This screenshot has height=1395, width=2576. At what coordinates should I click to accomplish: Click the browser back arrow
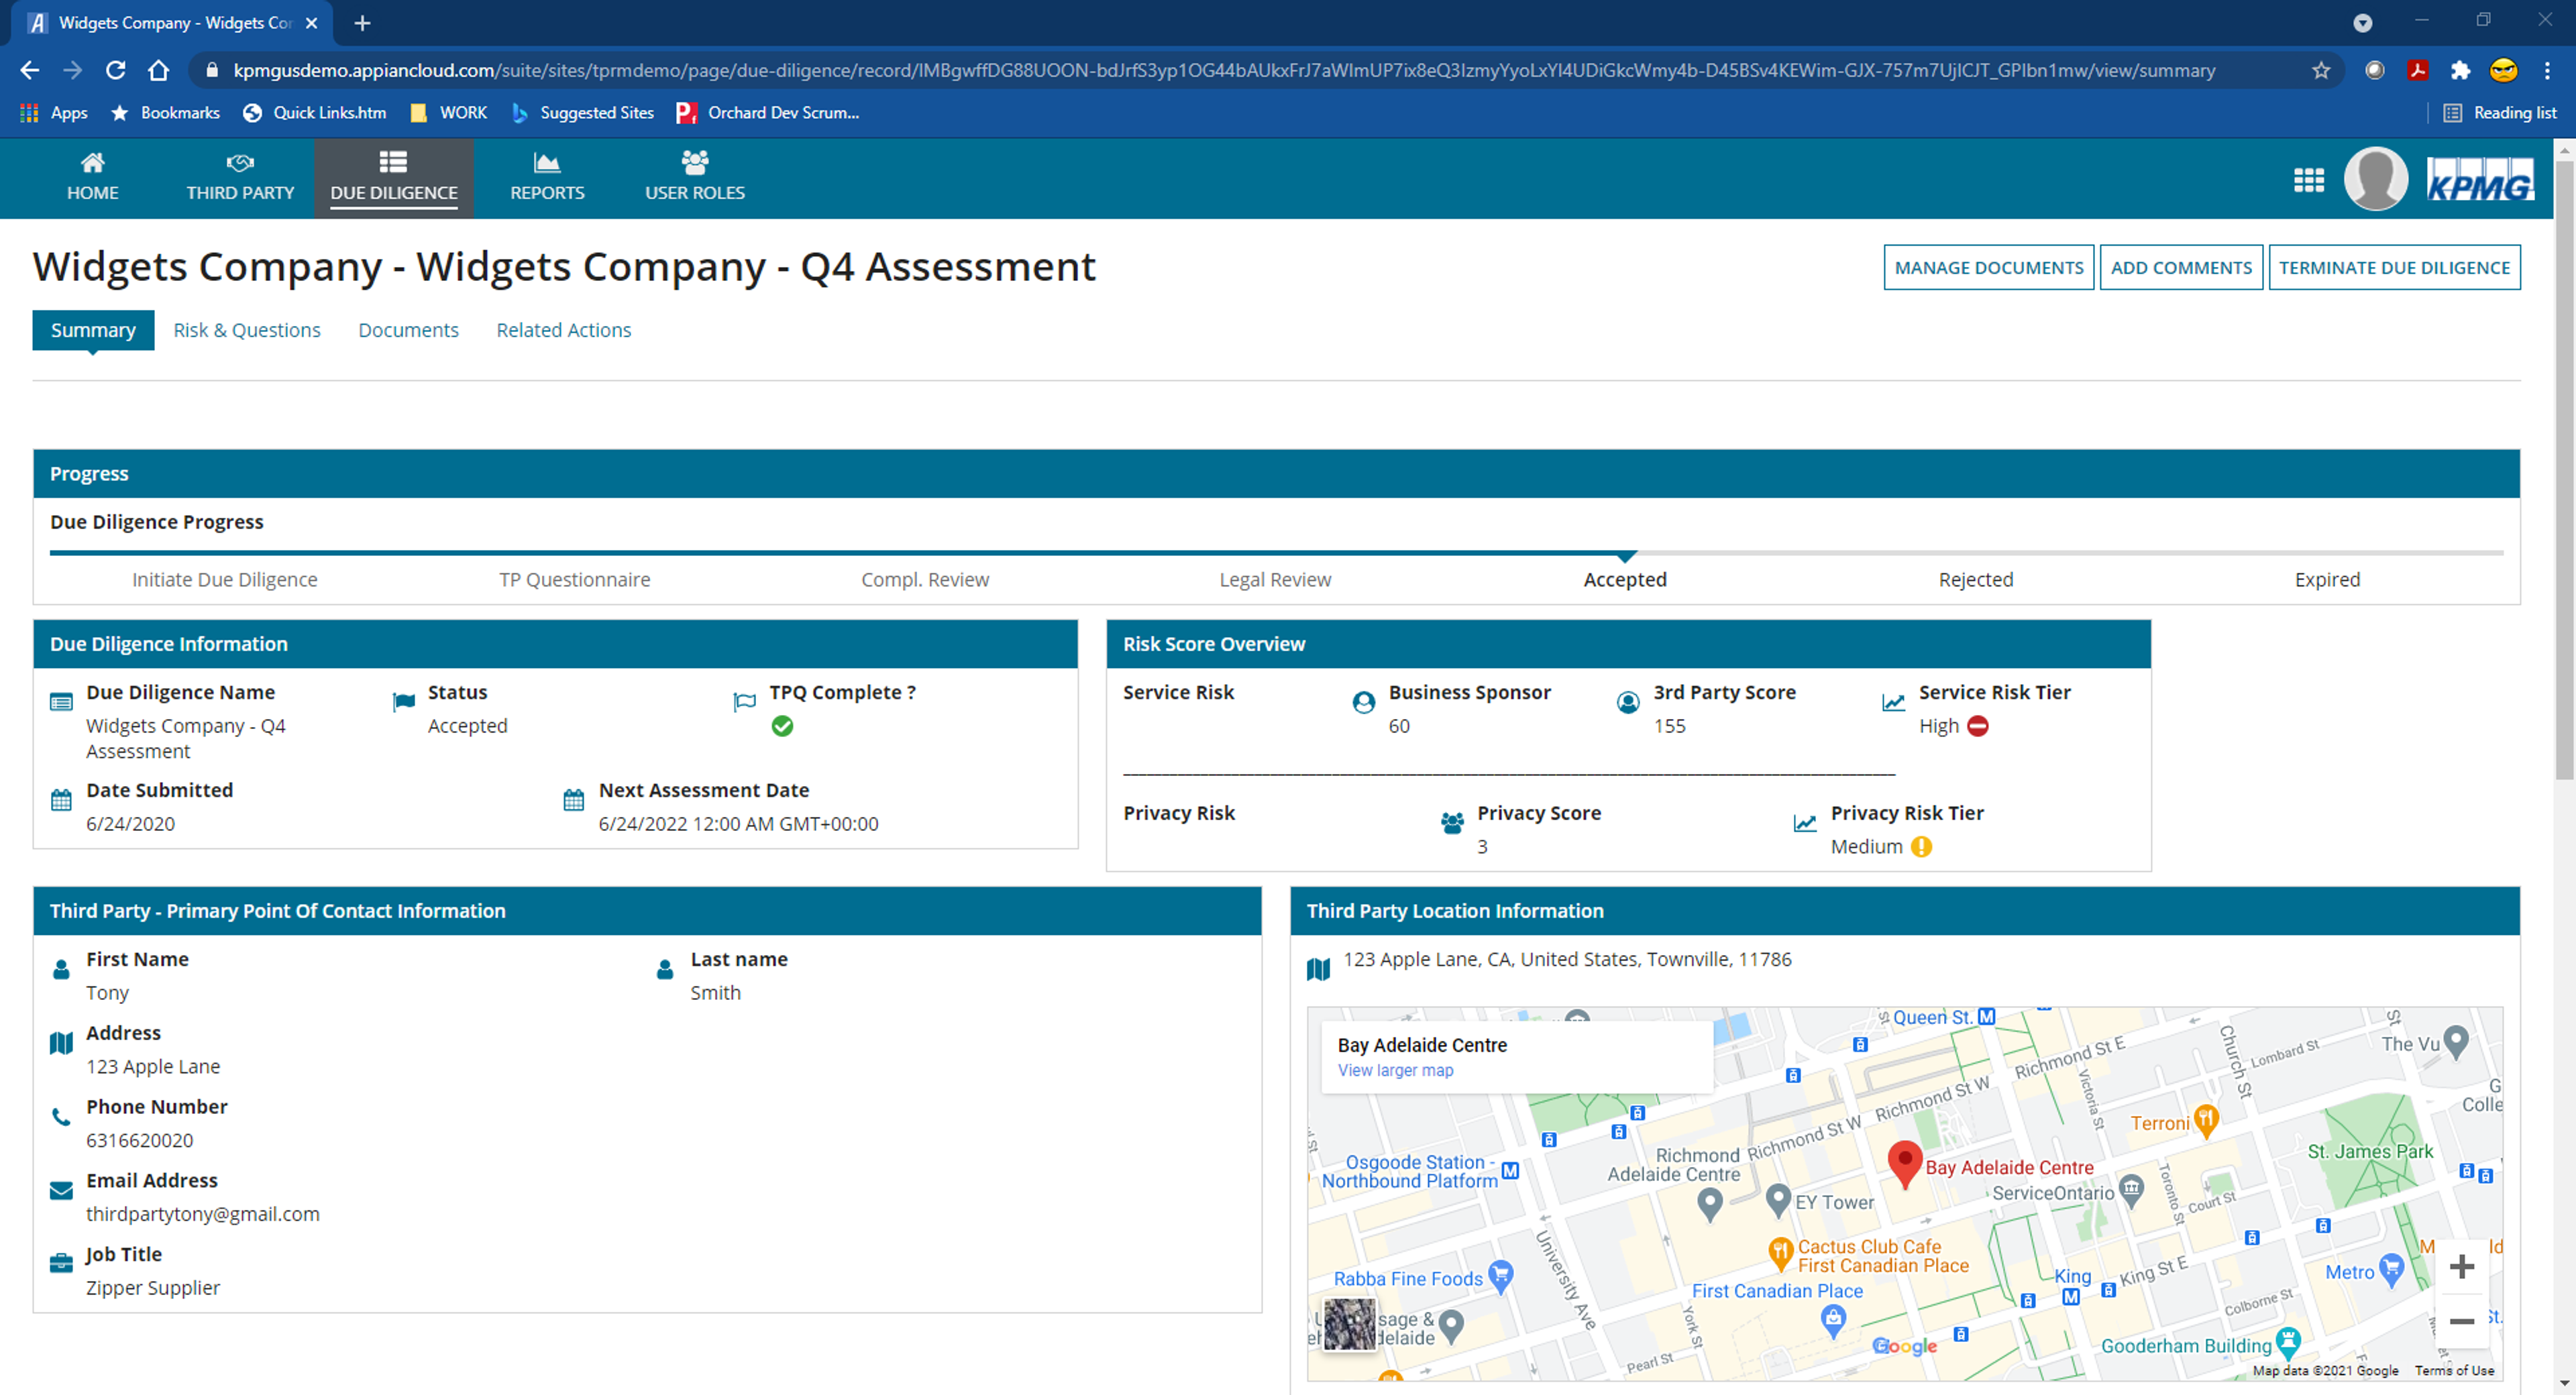(30, 70)
